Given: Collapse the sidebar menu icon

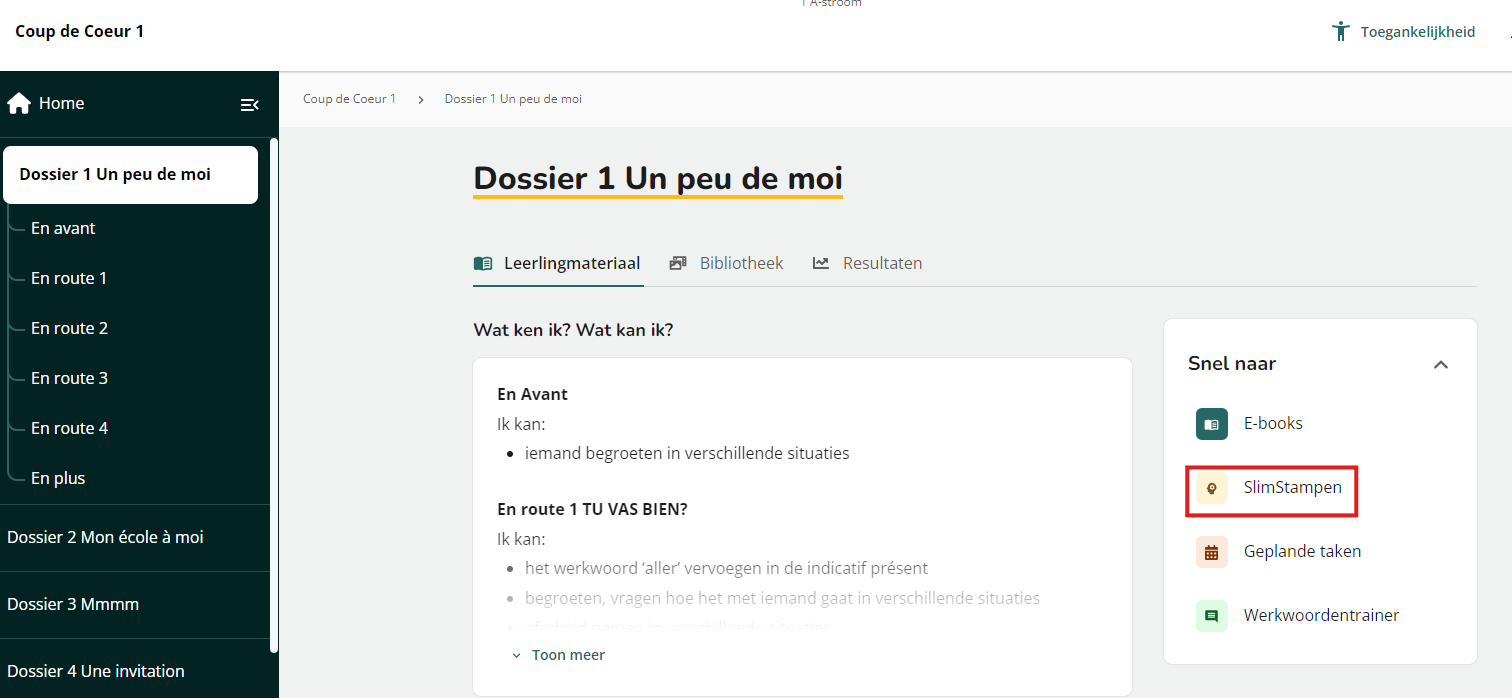Looking at the screenshot, I should point(250,104).
